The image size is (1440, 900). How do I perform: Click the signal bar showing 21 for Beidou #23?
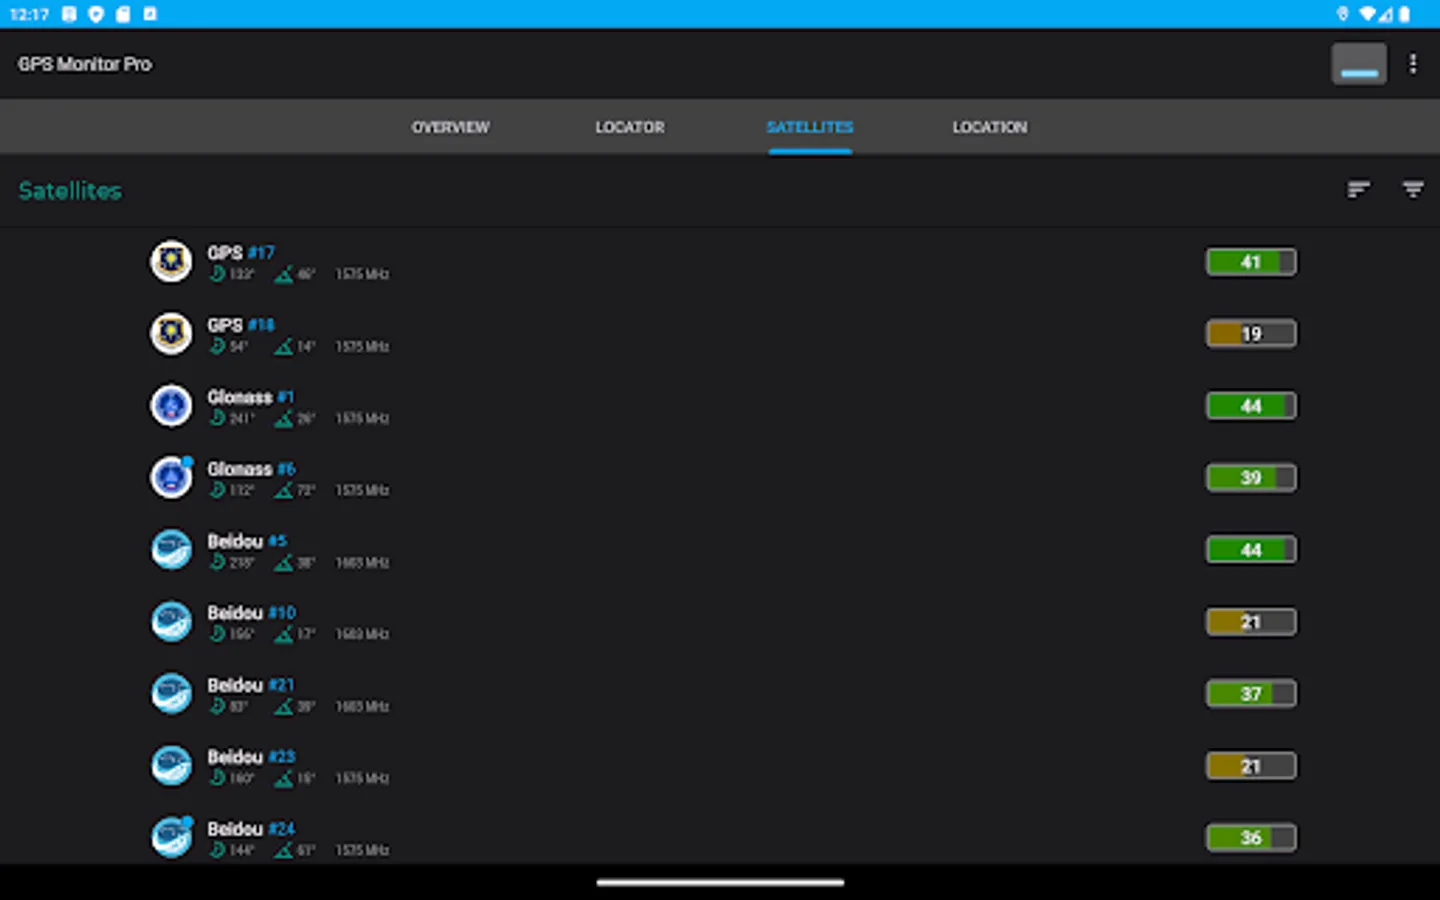pos(1251,766)
